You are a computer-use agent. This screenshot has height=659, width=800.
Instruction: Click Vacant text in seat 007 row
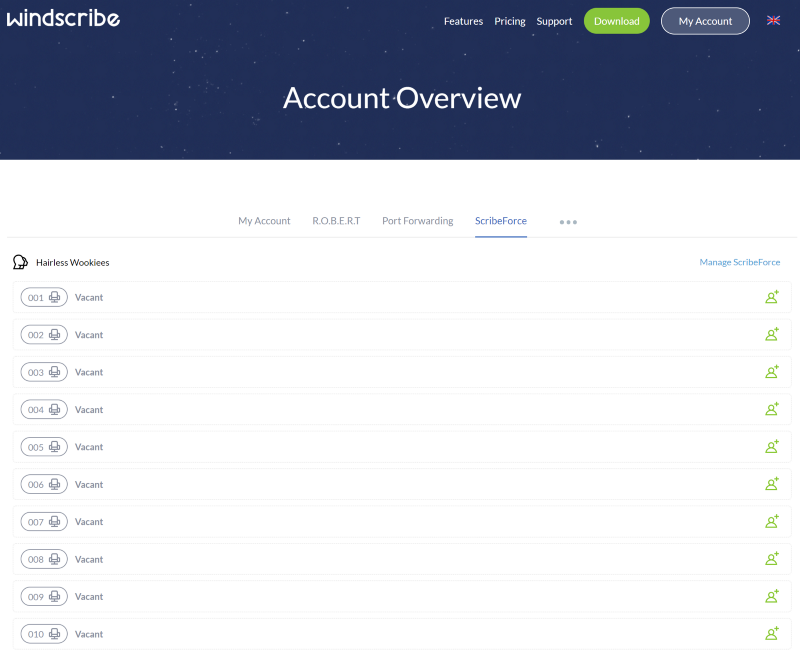pyautogui.click(x=89, y=522)
